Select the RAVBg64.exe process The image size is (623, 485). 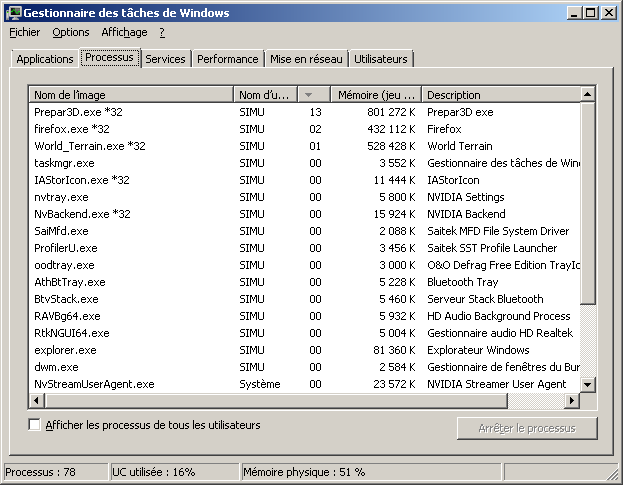pyautogui.click(x=305, y=316)
